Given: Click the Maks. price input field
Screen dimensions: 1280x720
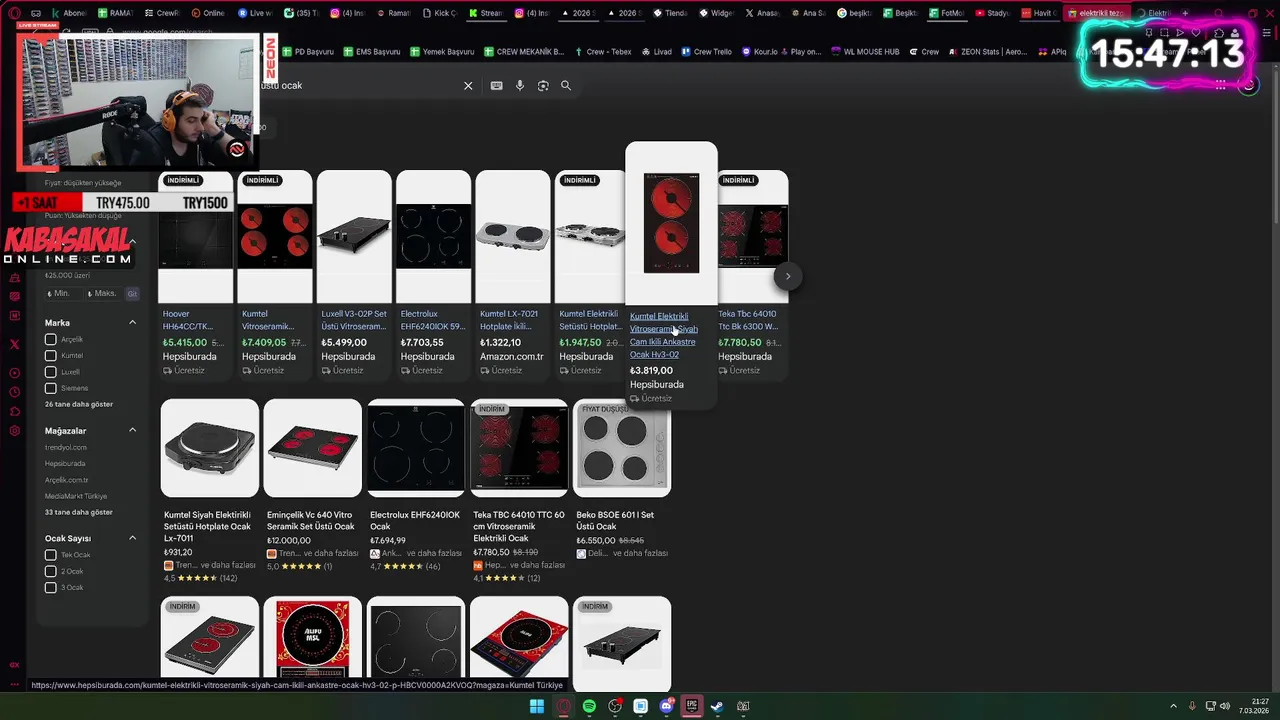Looking at the screenshot, I should pos(104,294).
